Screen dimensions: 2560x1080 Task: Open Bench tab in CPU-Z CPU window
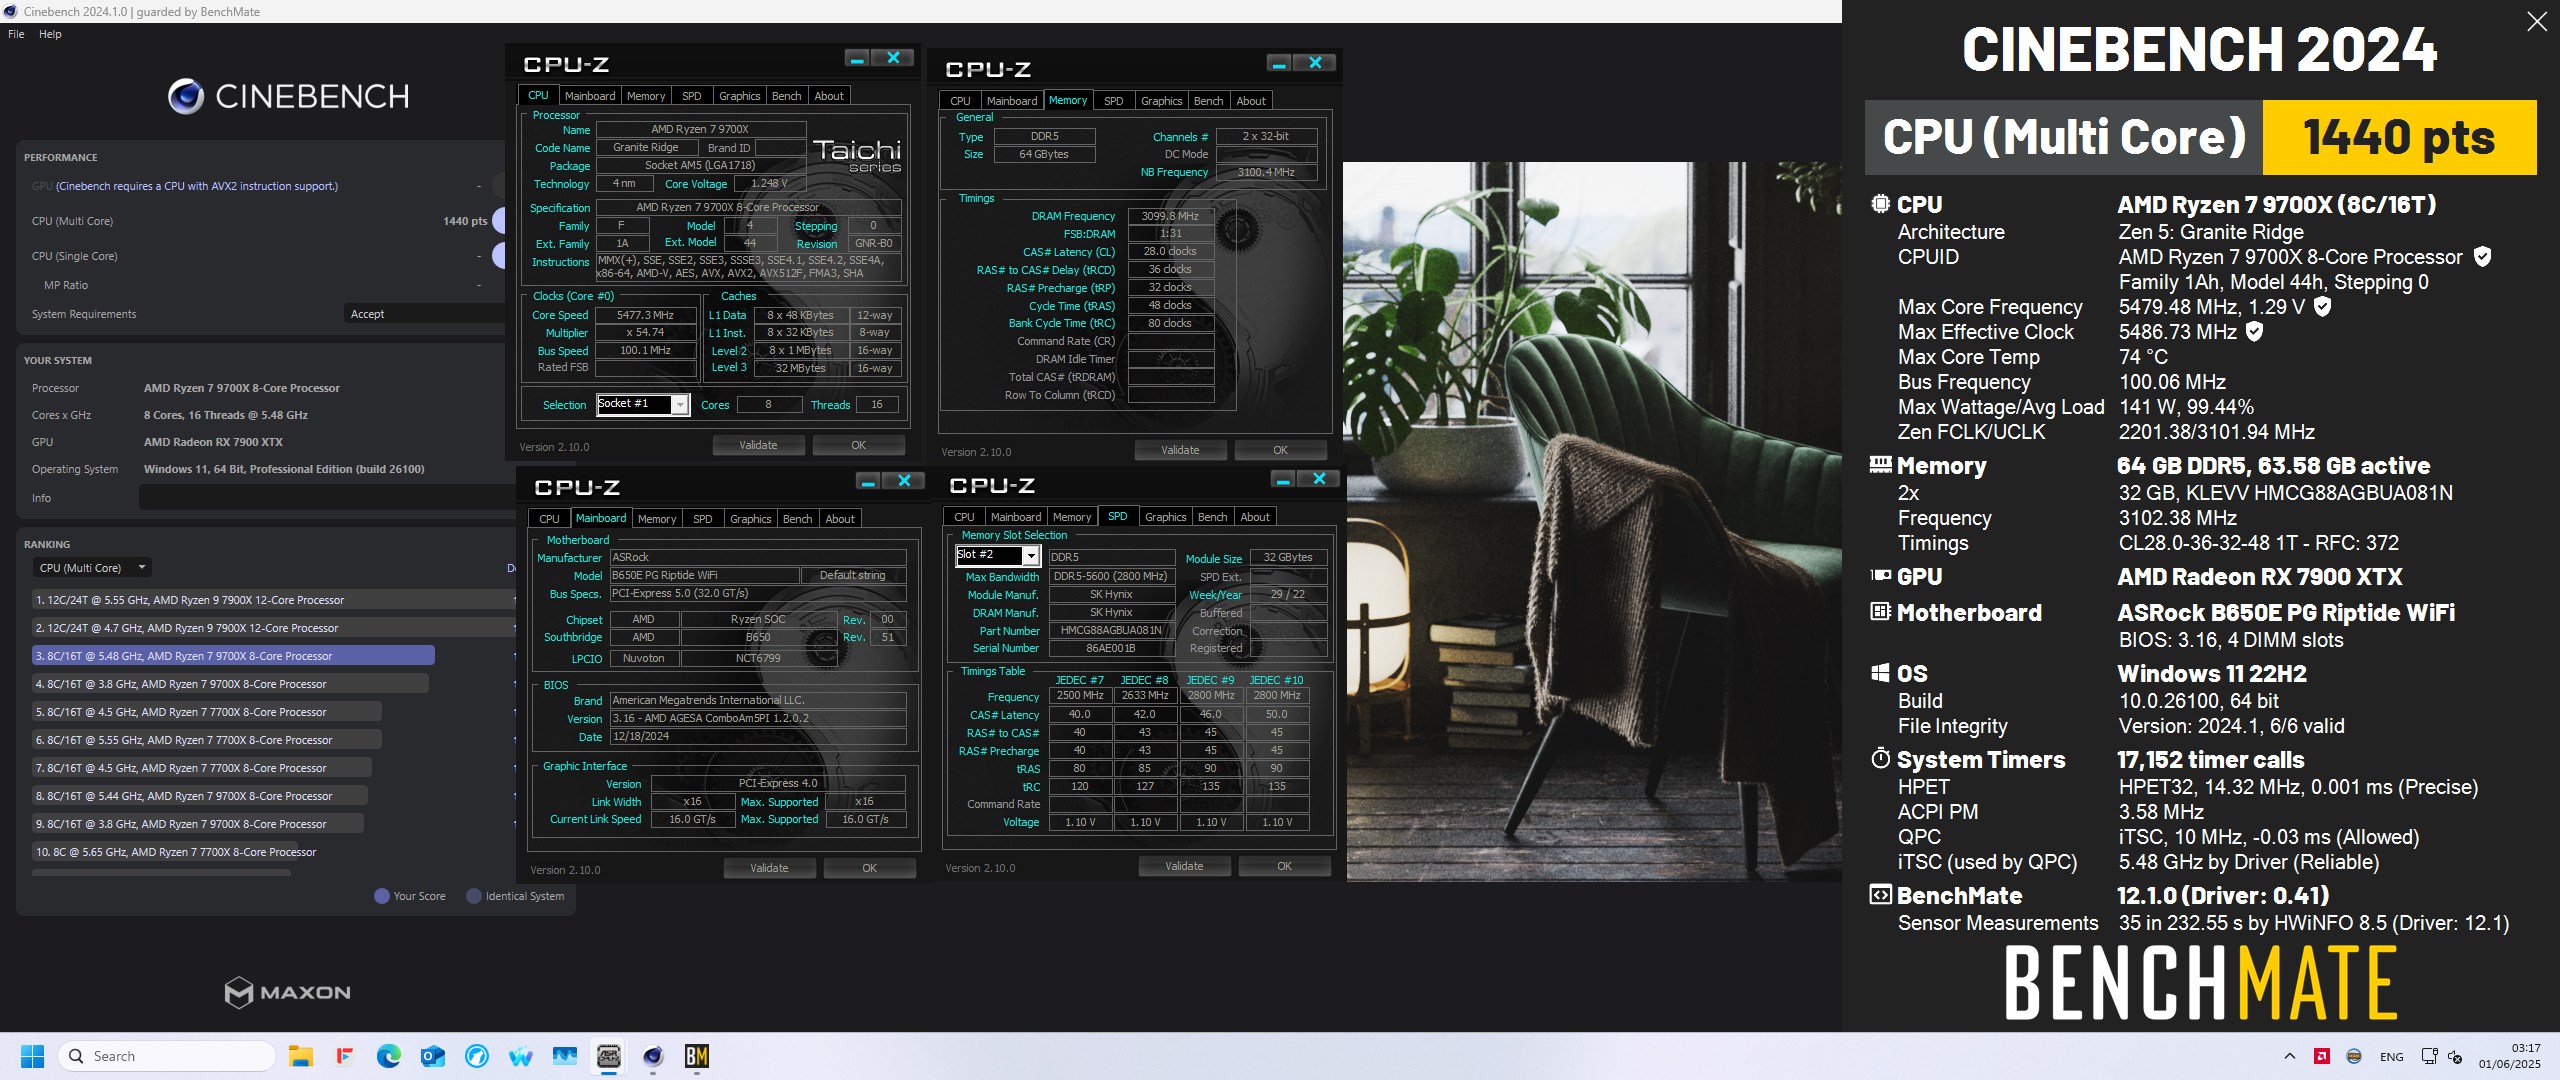[787, 96]
